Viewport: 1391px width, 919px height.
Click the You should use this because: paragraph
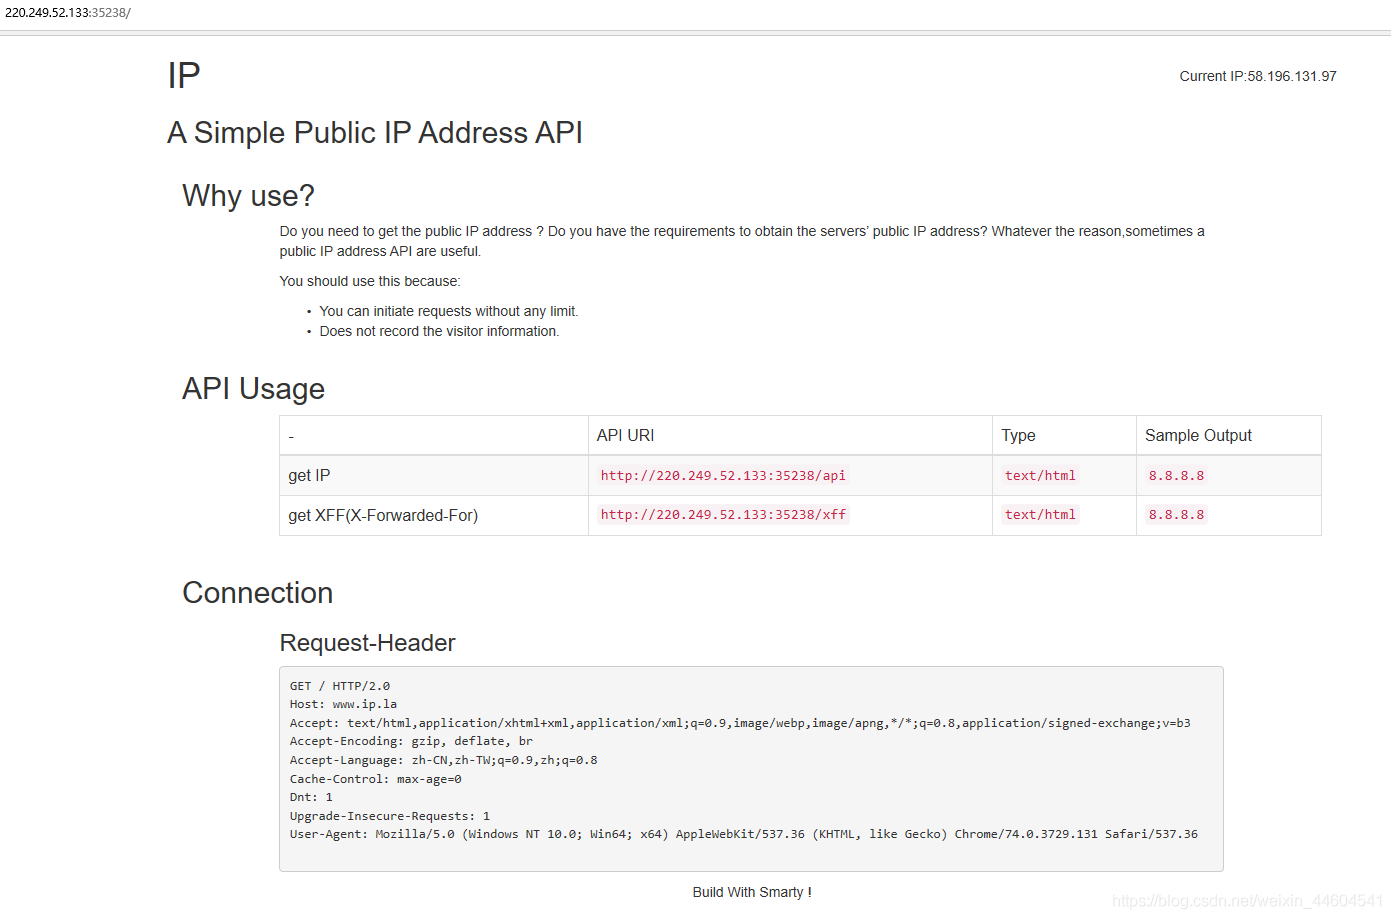pyautogui.click(x=370, y=281)
